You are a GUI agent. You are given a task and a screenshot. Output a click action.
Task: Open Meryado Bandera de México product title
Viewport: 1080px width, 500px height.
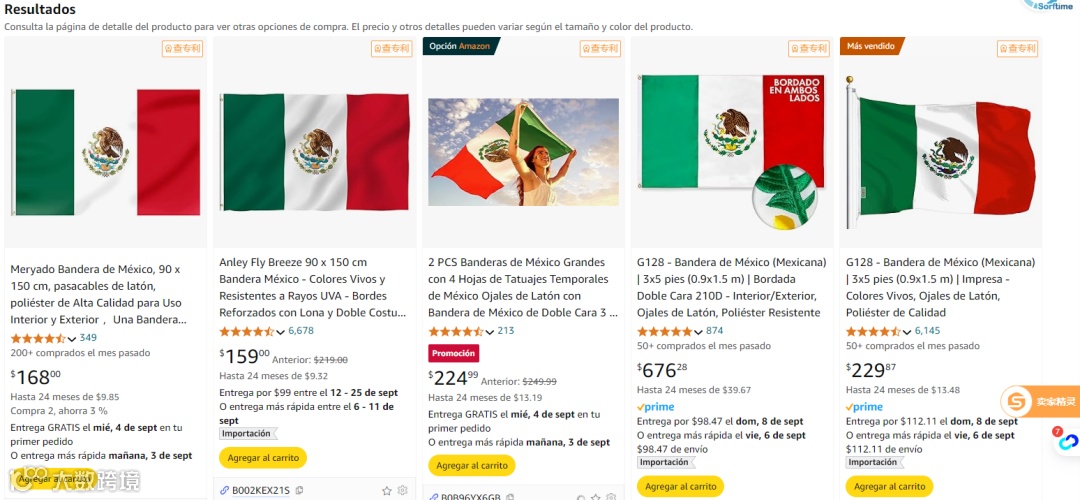pos(96,294)
